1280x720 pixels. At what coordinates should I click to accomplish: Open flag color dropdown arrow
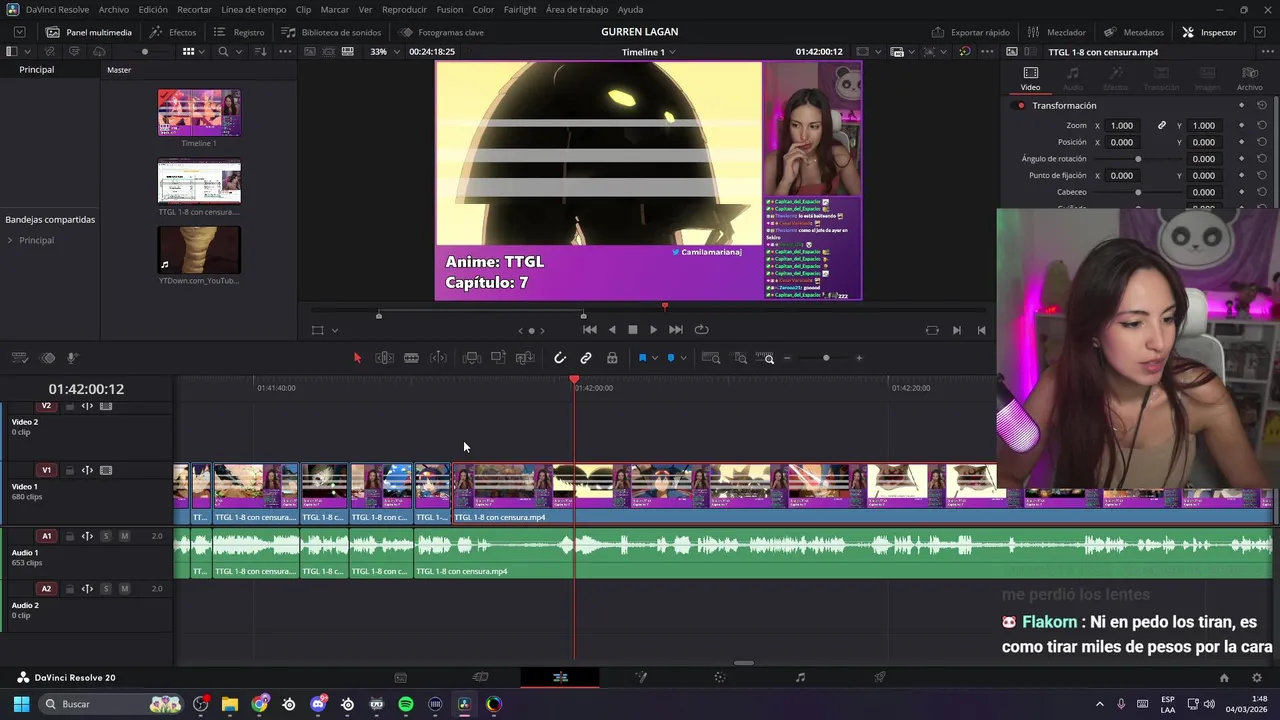tap(654, 358)
